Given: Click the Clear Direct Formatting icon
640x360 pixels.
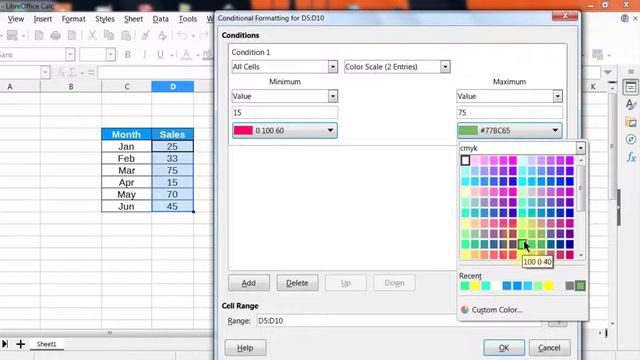Looking at the screenshot, I should point(162,36).
